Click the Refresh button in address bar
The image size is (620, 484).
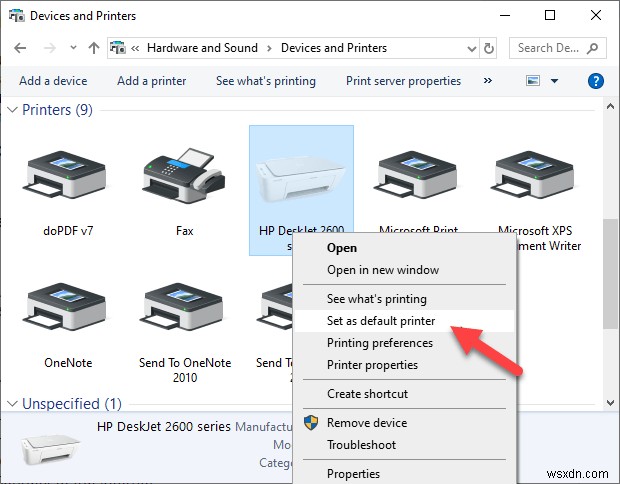pos(489,48)
